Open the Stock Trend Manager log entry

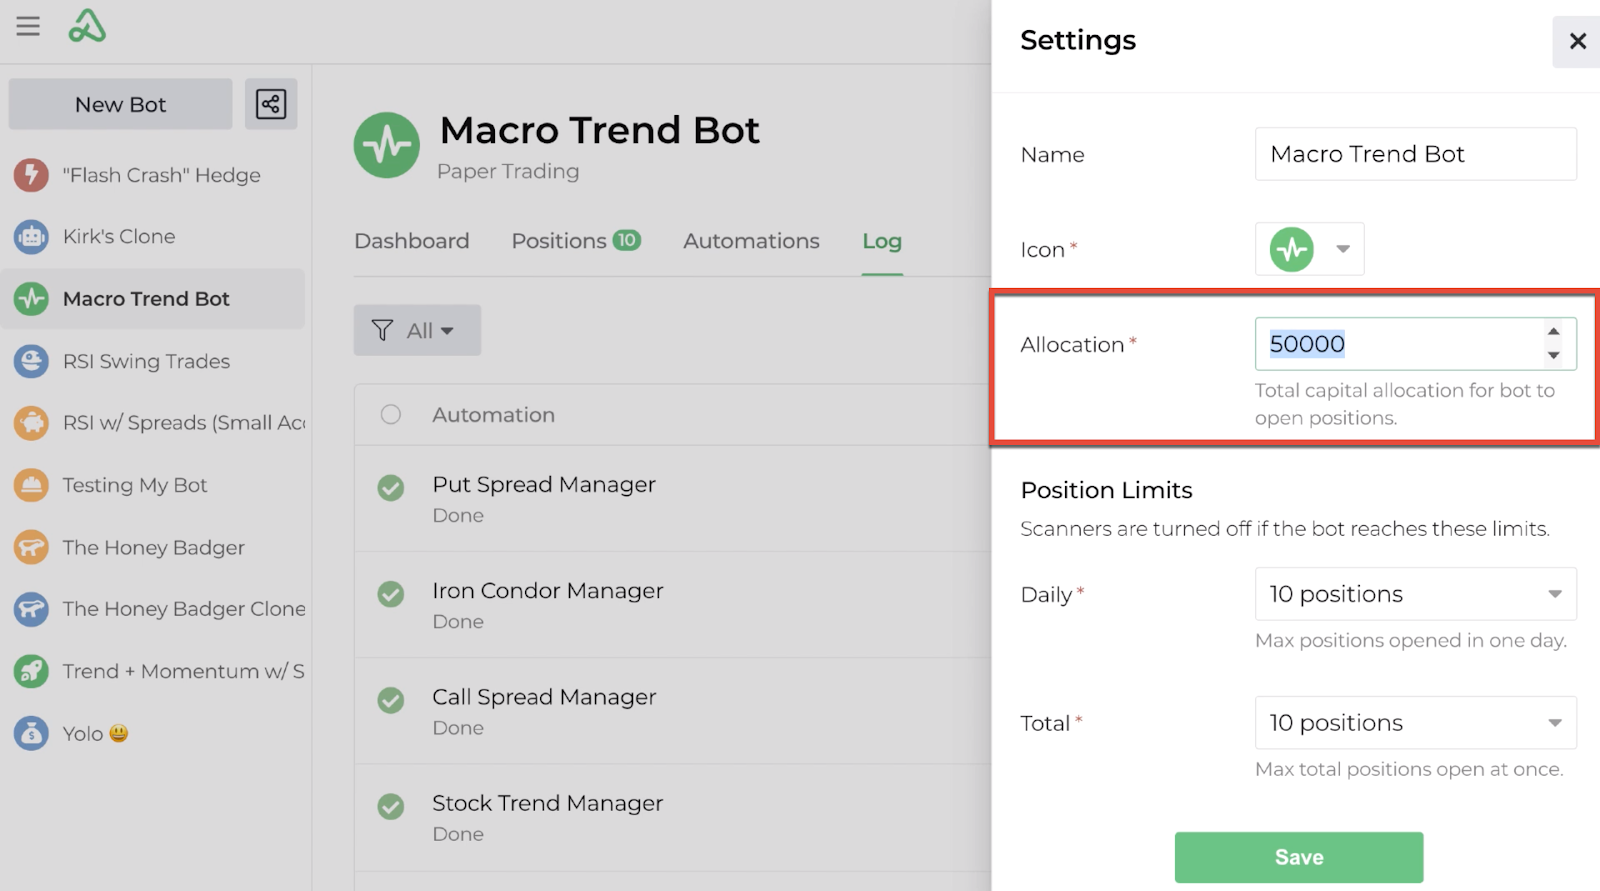[673, 817]
